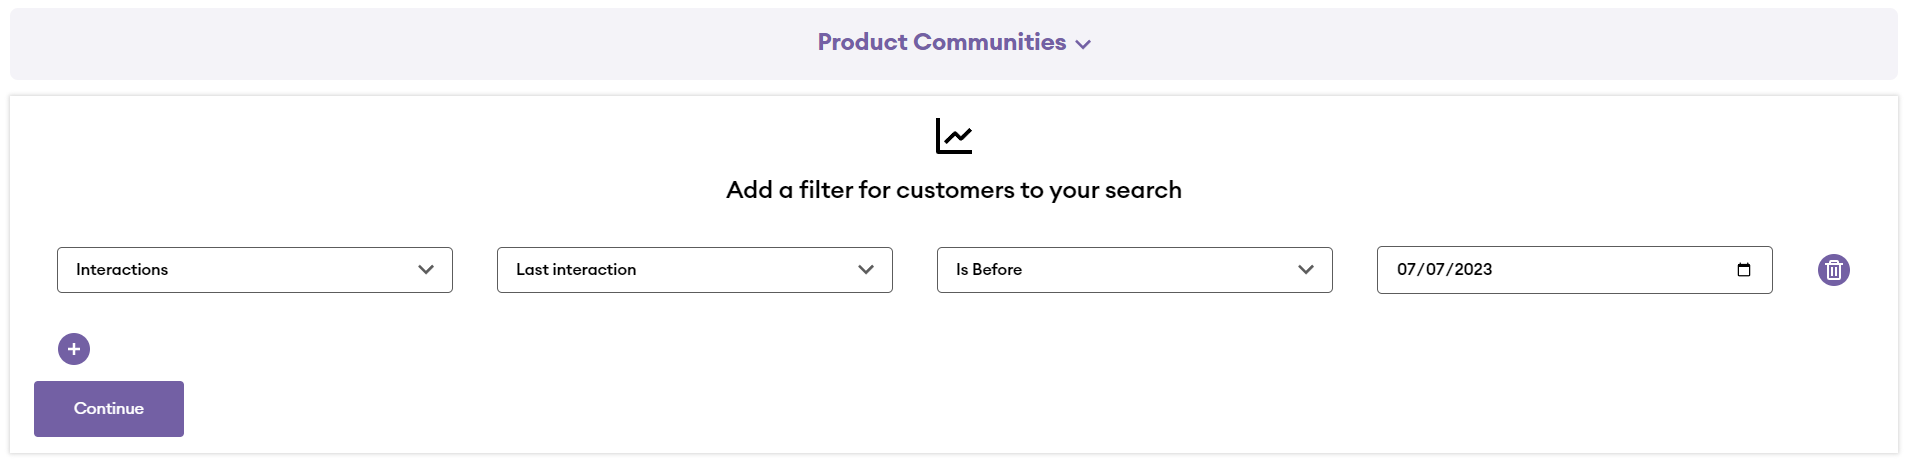
Task: Expand the Product Communities title menu
Action: click(x=941, y=42)
